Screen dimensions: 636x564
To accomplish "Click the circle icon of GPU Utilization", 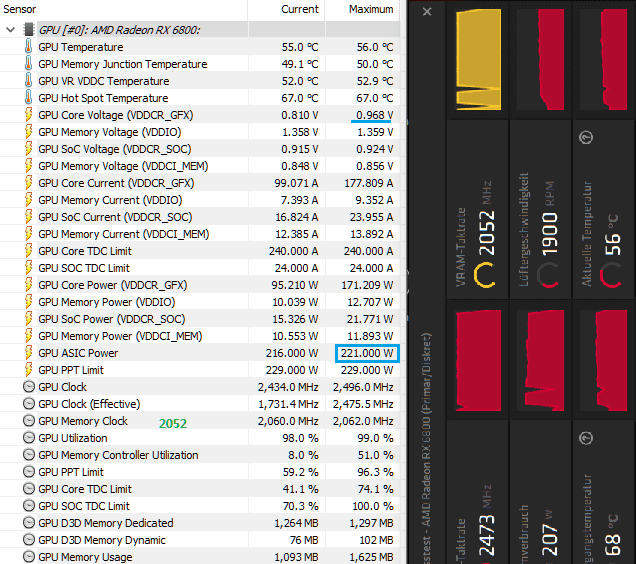I will pos(29,438).
